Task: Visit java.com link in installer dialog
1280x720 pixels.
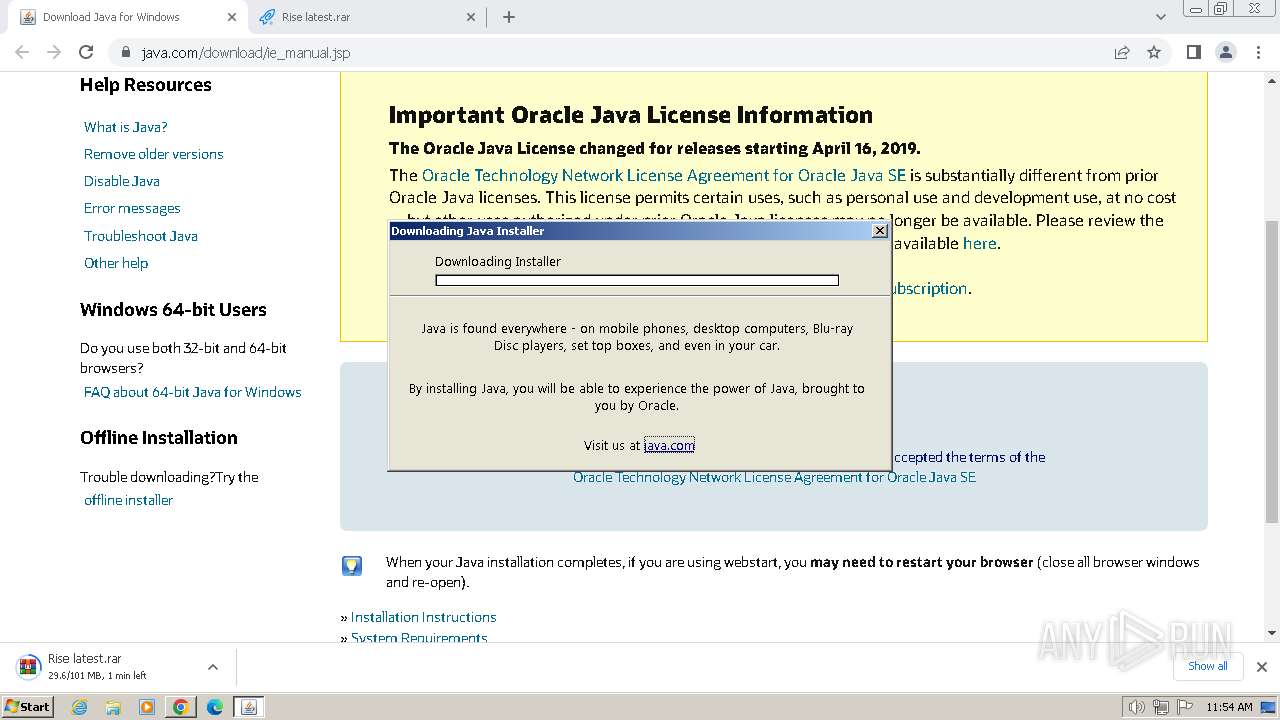Action: [669, 445]
